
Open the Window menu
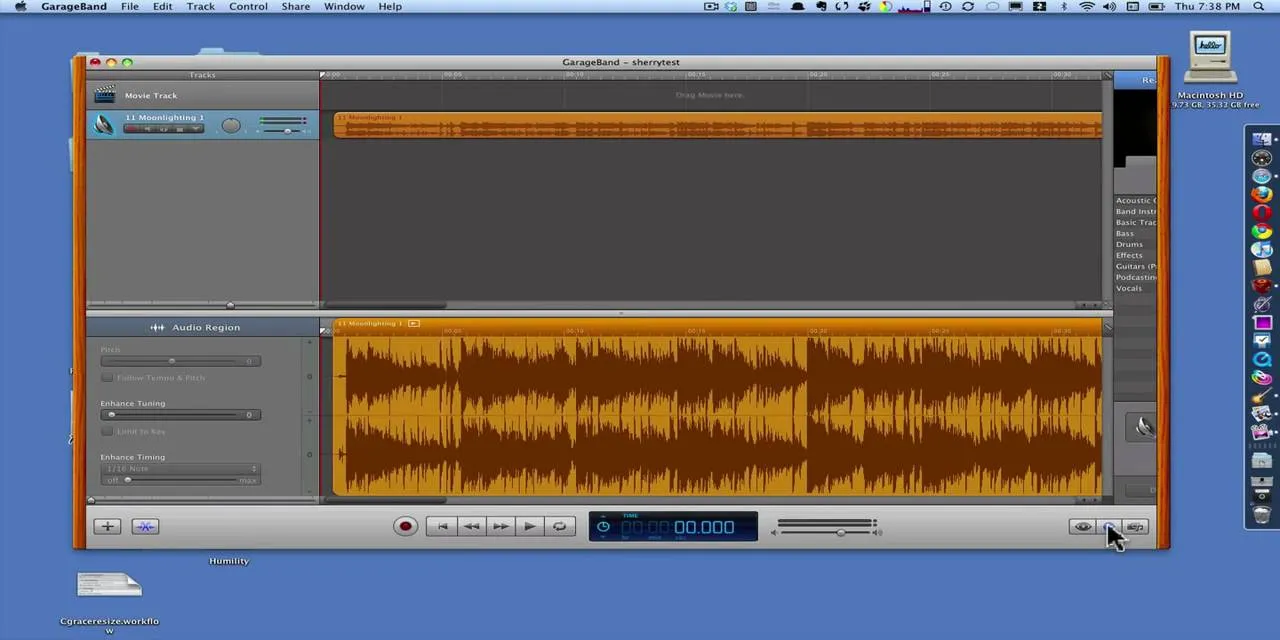pos(344,6)
